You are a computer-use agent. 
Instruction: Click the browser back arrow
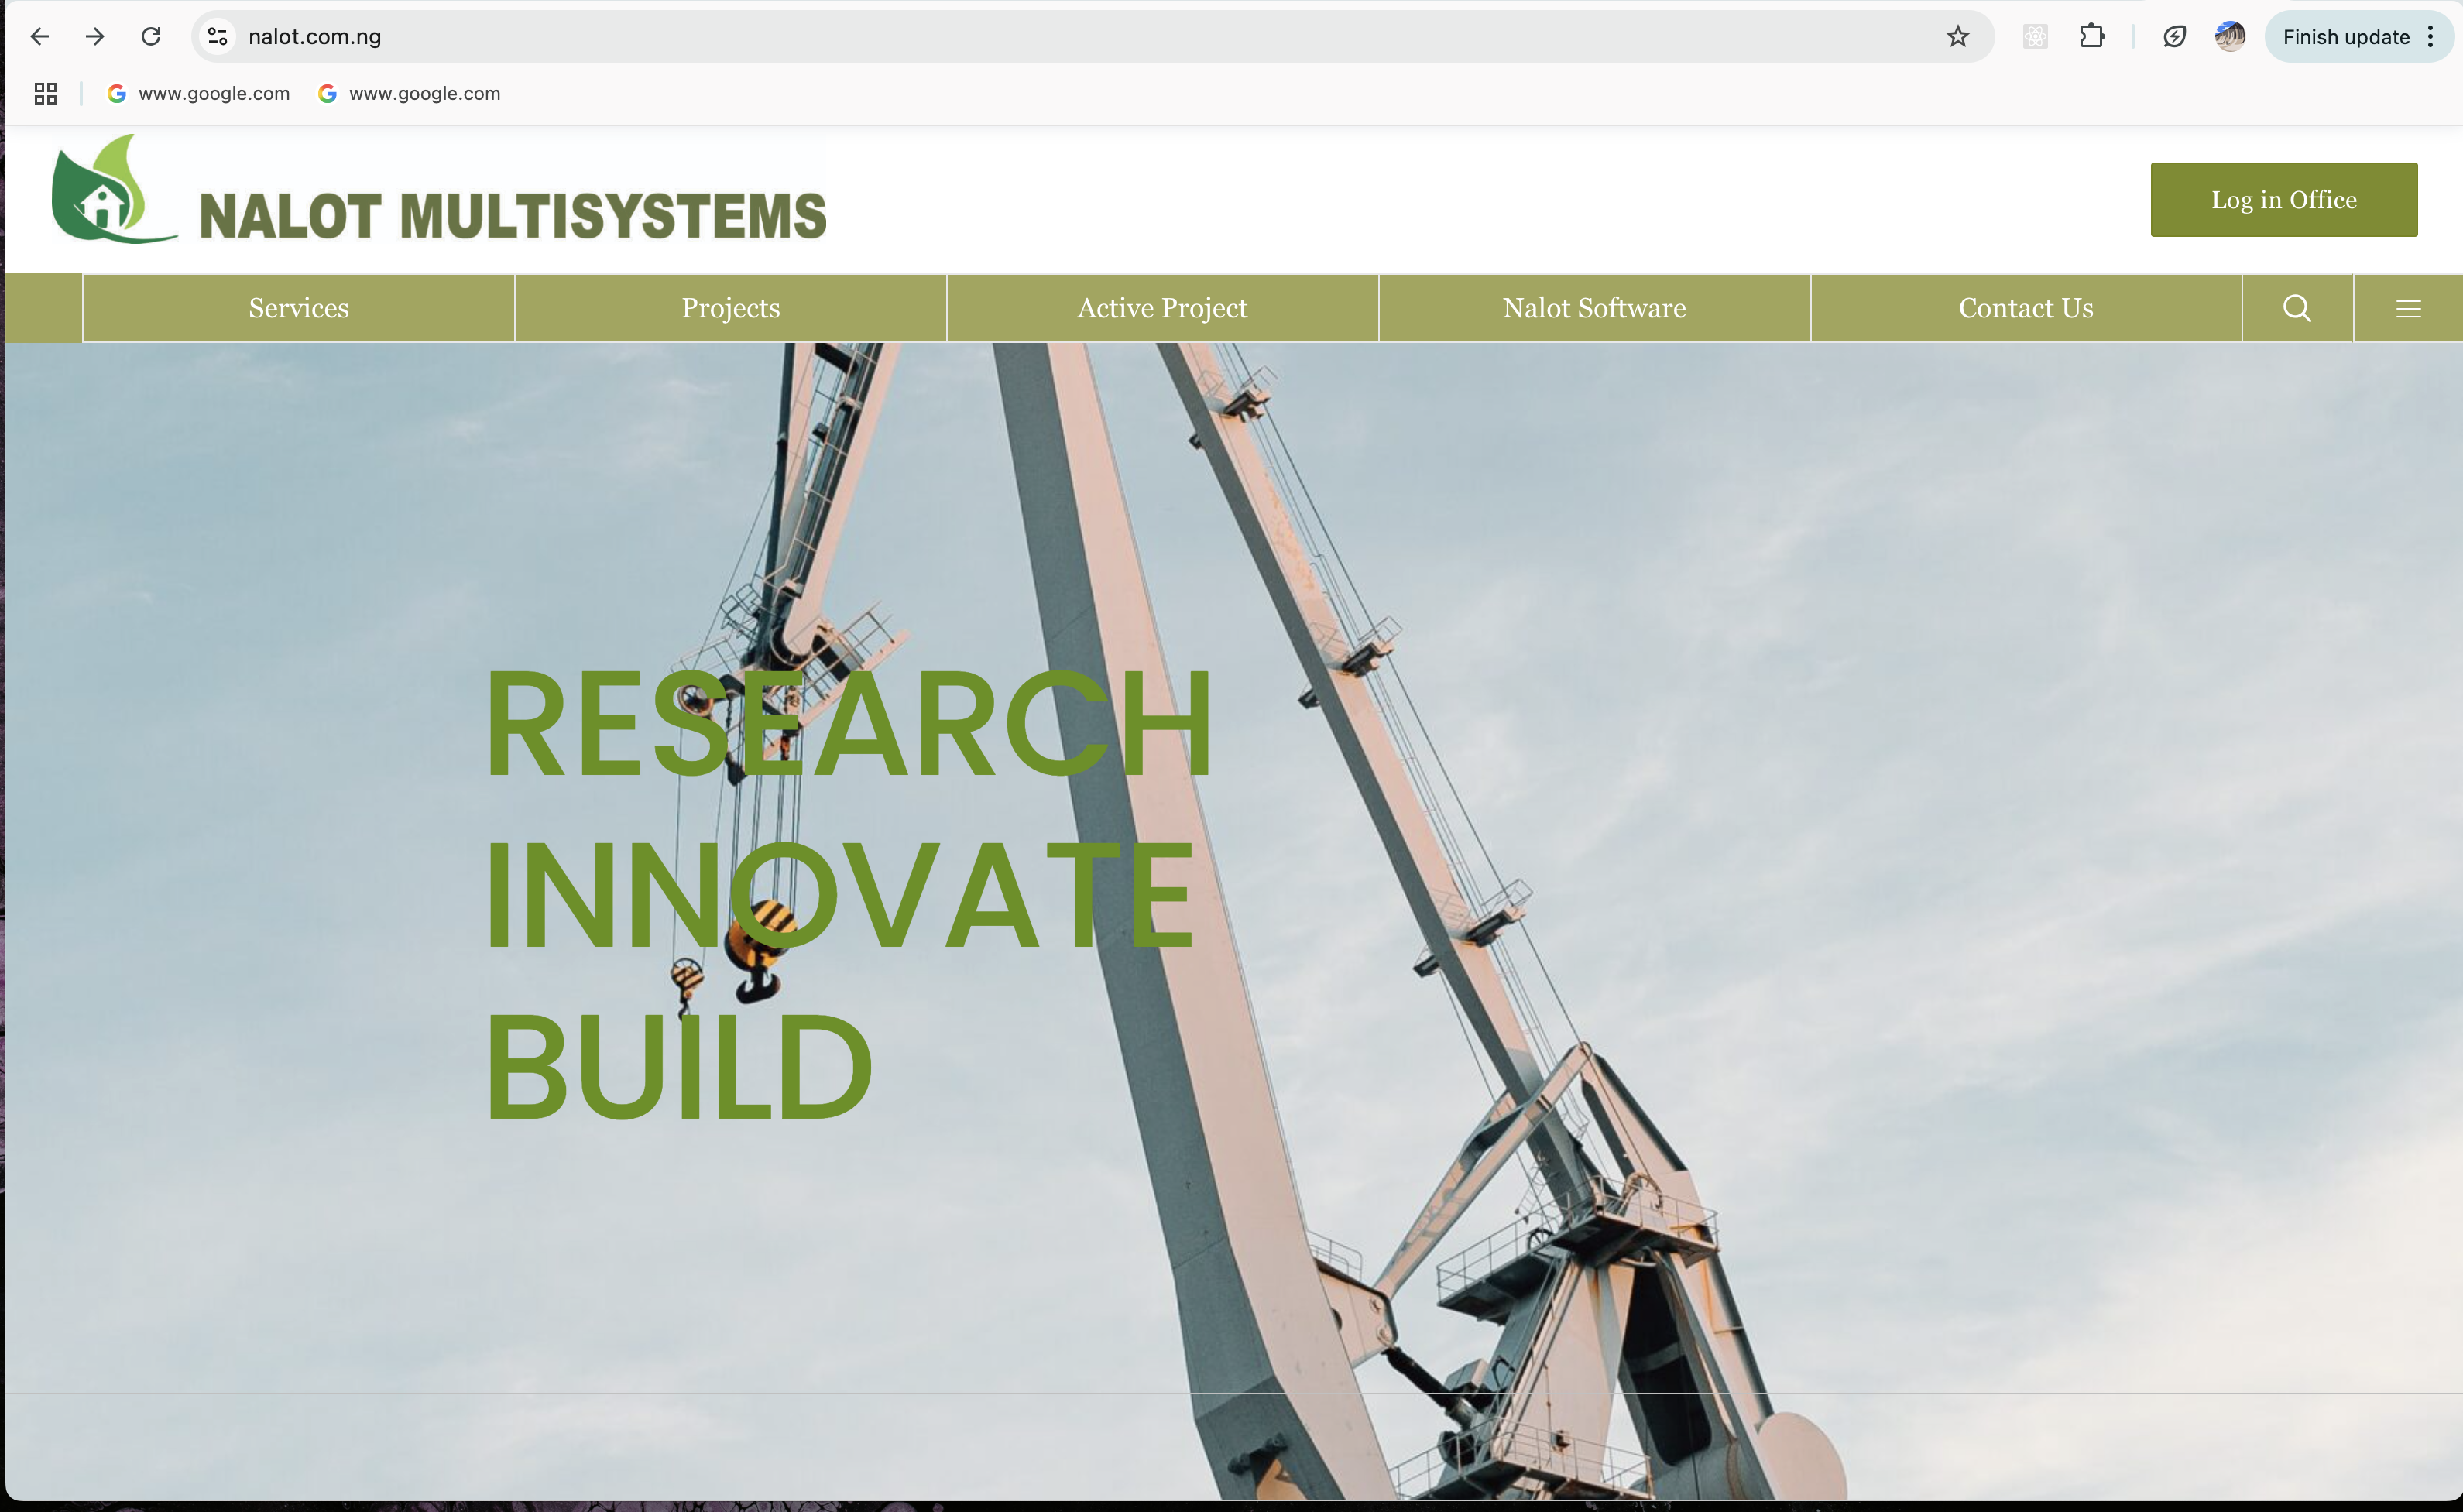(39, 37)
